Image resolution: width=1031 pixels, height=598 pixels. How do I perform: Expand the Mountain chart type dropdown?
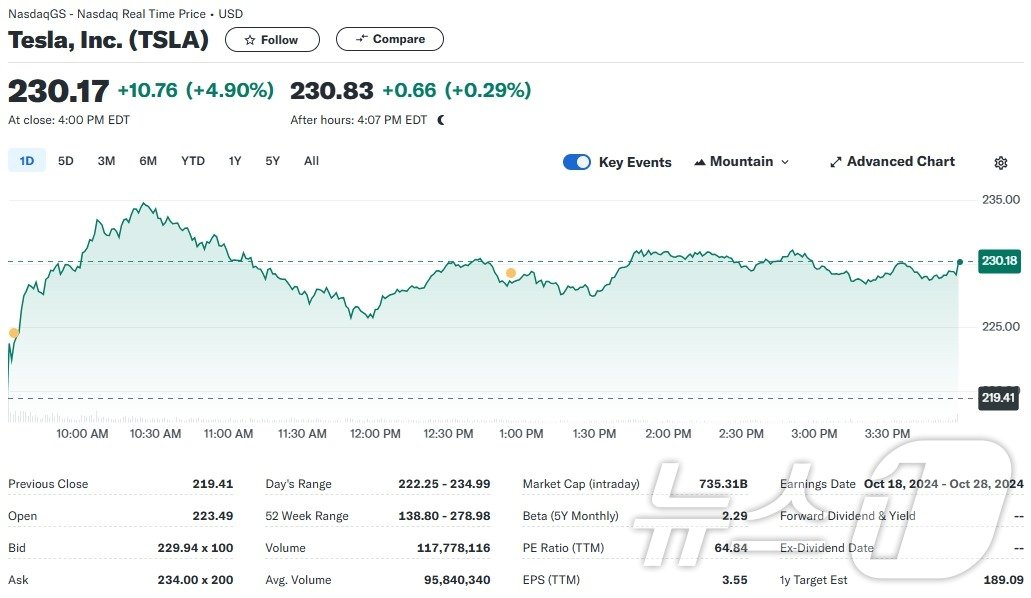click(x=741, y=162)
